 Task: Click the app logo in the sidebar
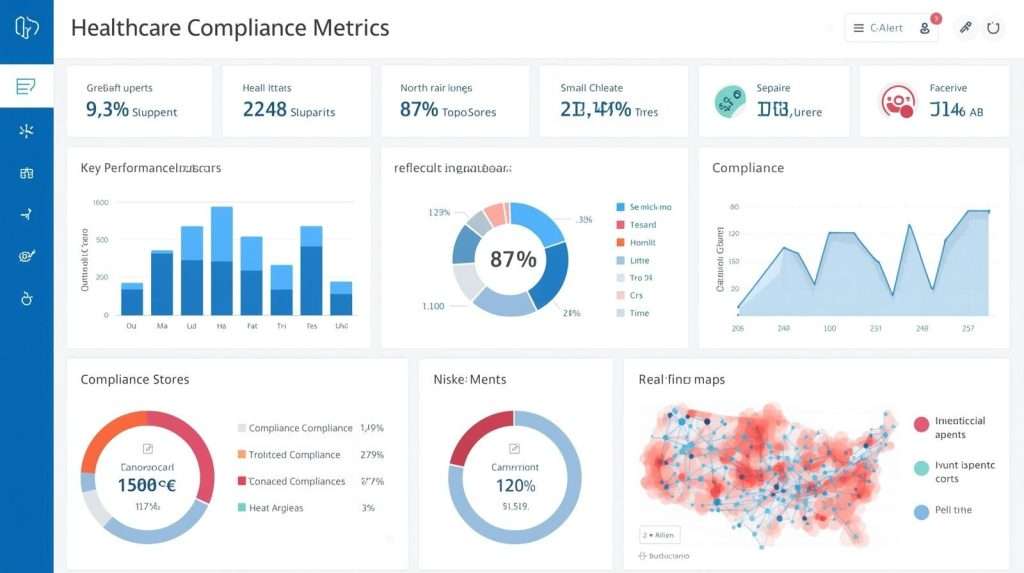tap(26, 27)
